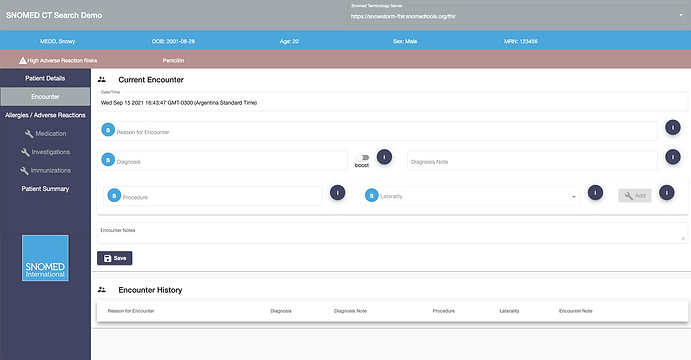
Task: Click the 'Diagnosis Note' history column header
Action: click(350, 311)
